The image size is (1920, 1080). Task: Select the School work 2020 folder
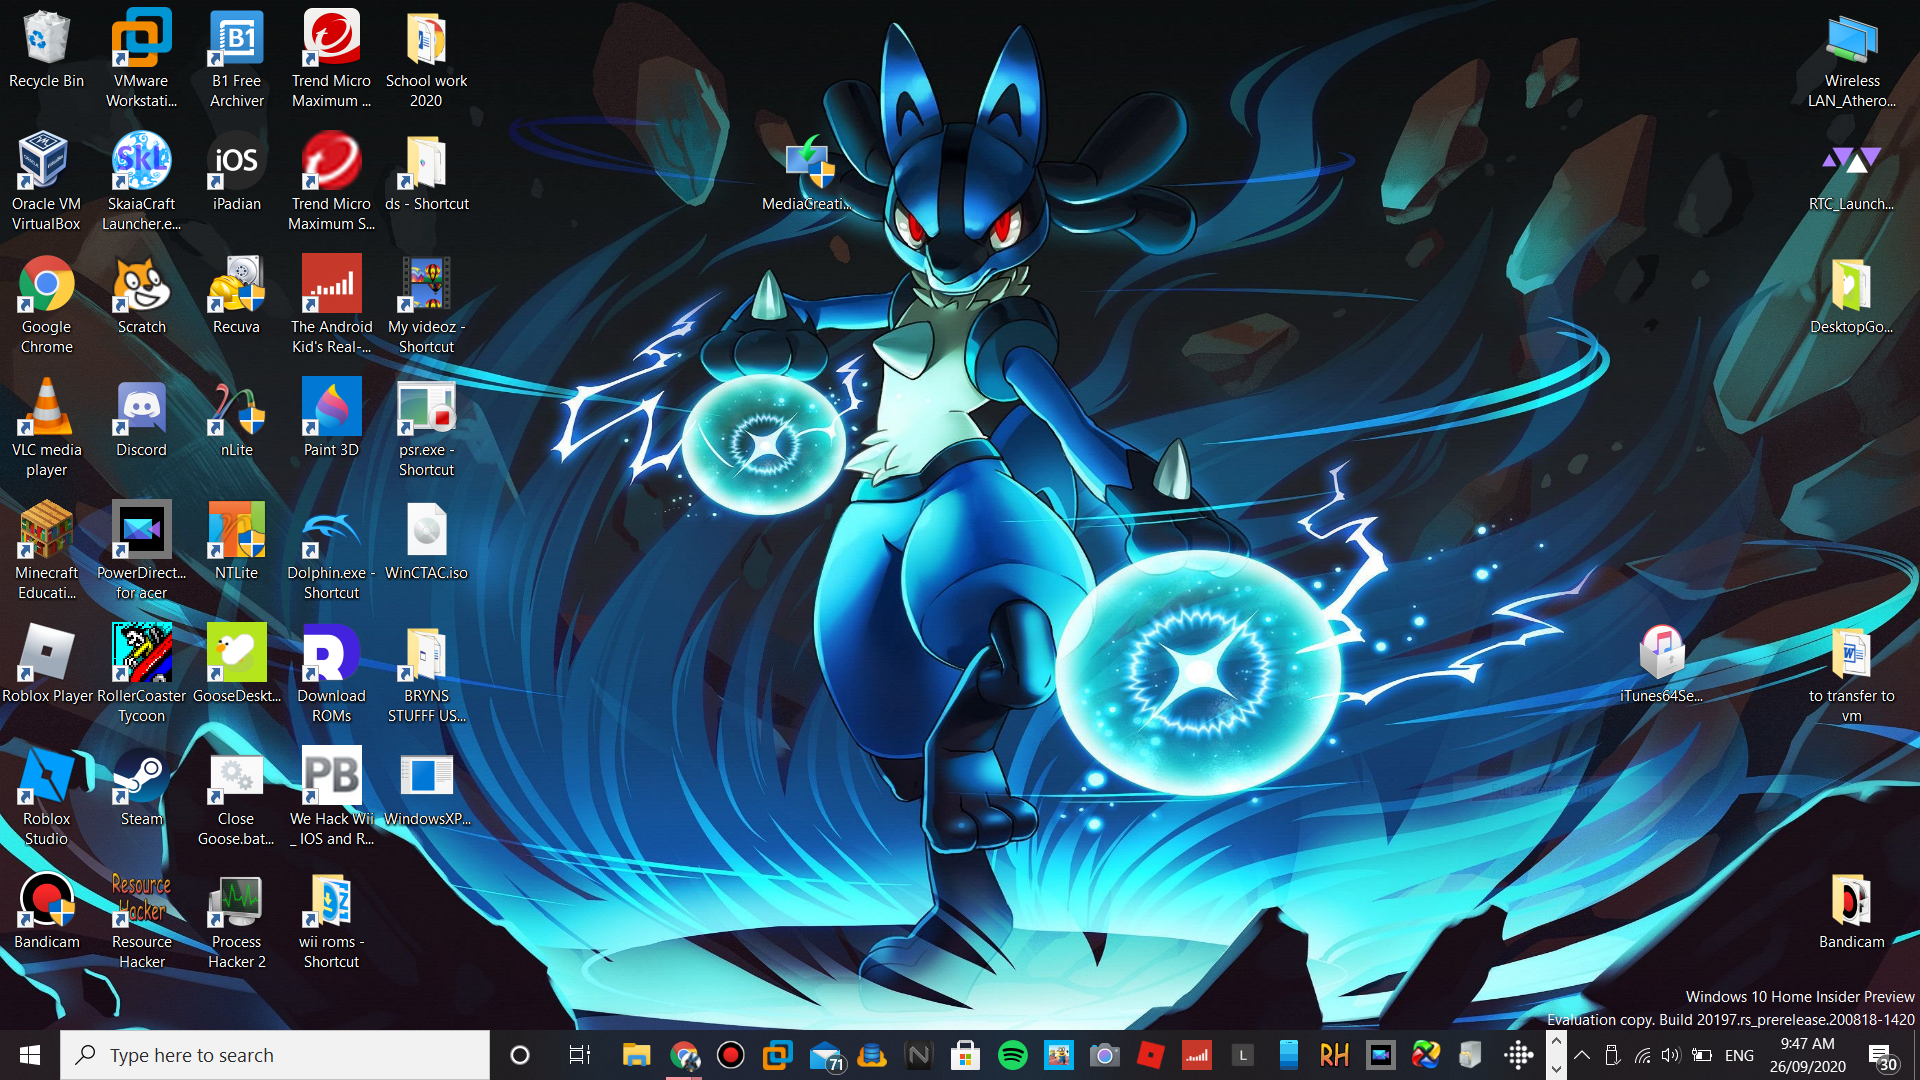click(x=426, y=58)
